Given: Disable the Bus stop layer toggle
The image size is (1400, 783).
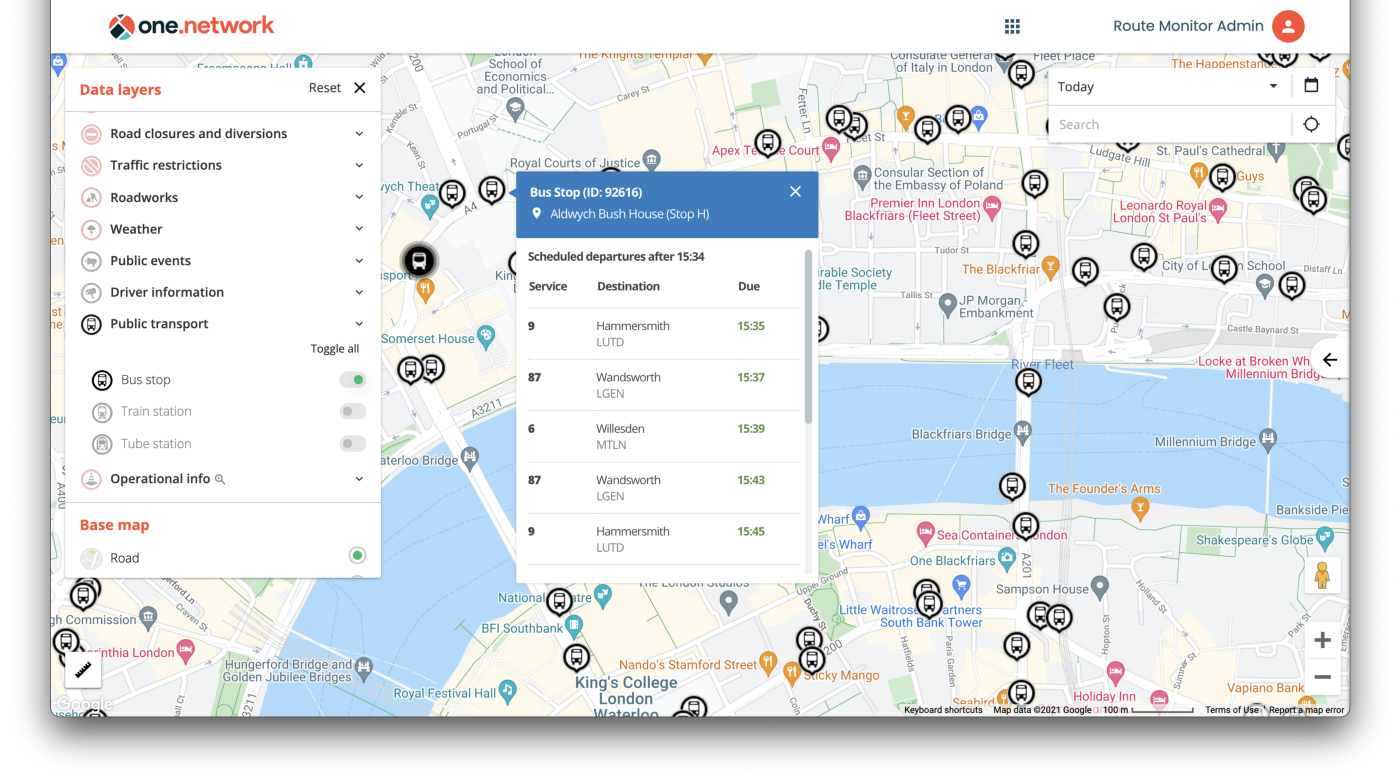Looking at the screenshot, I should pyautogui.click(x=352, y=380).
